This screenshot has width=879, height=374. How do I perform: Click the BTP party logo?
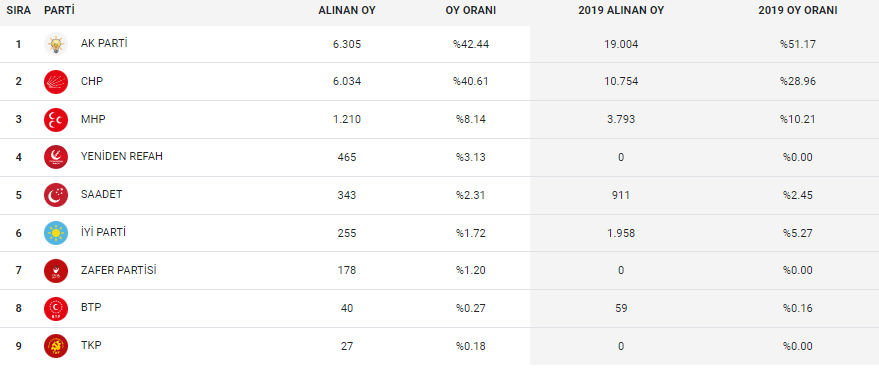click(x=56, y=308)
